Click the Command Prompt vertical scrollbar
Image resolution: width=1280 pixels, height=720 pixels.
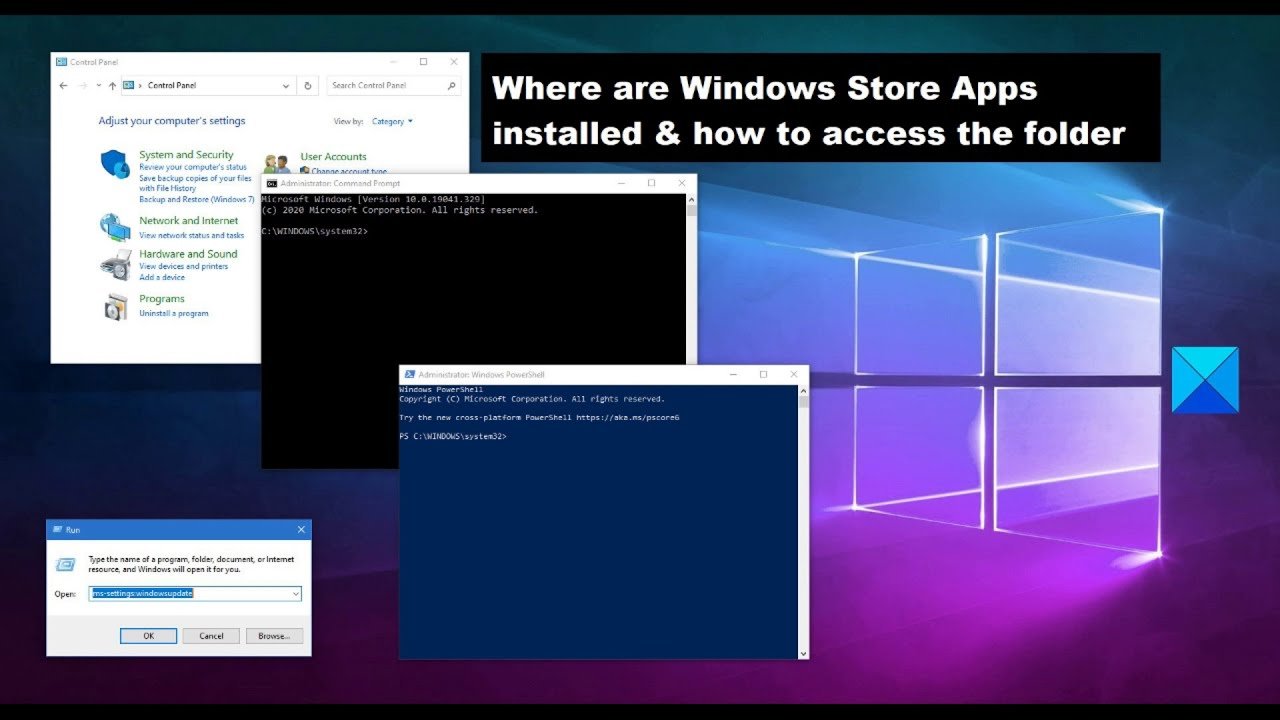pos(691,280)
